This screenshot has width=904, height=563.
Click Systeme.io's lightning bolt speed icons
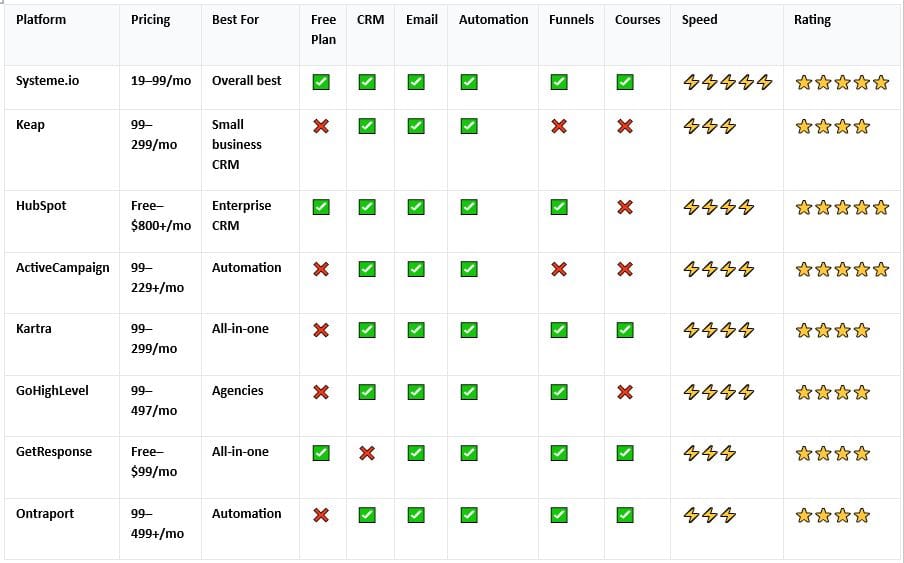pyautogui.click(x=727, y=83)
